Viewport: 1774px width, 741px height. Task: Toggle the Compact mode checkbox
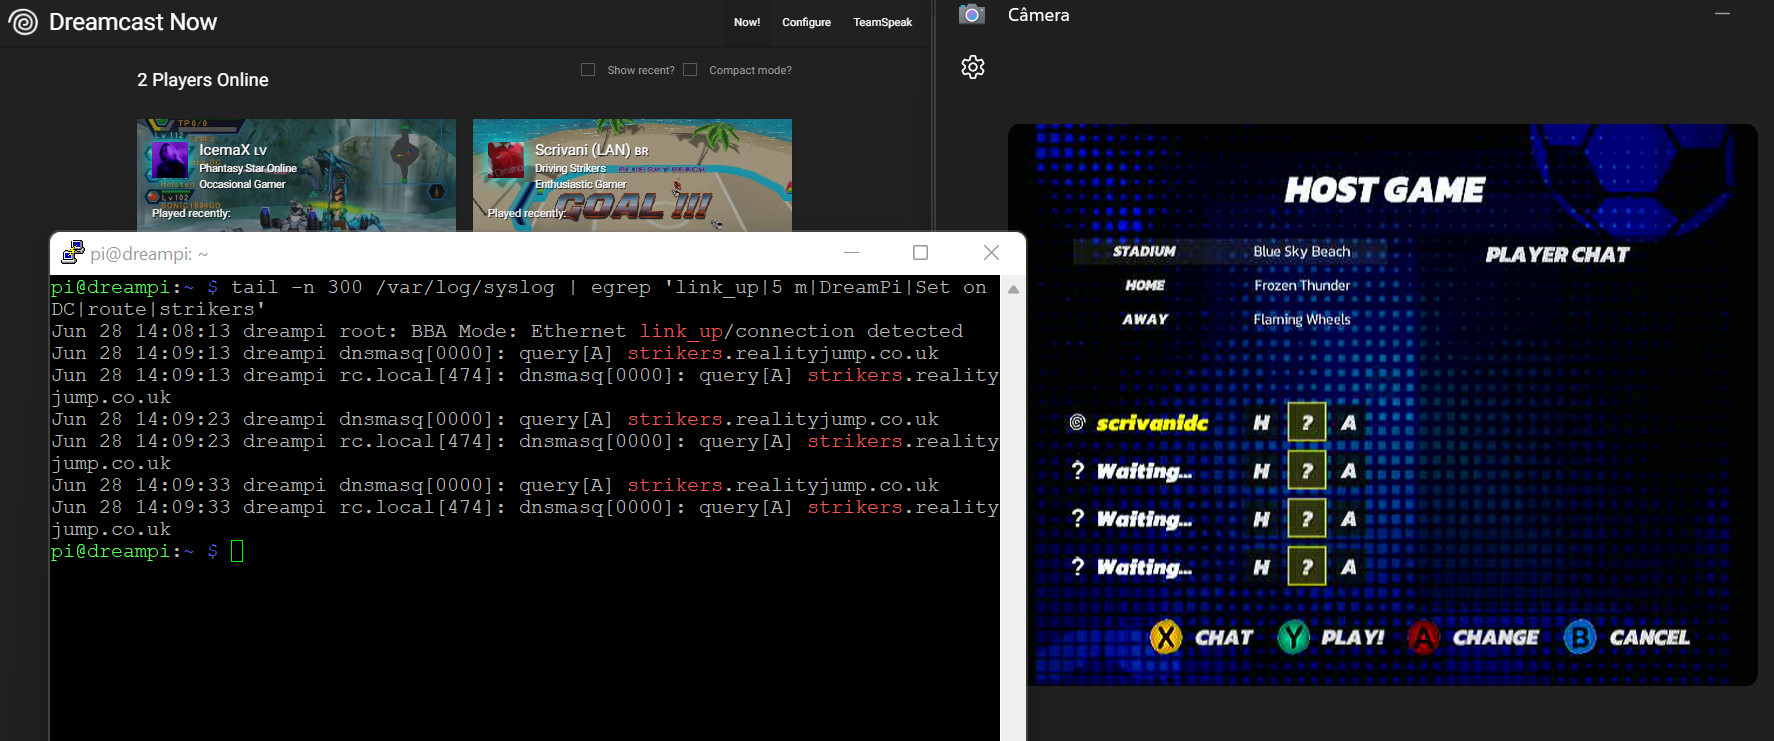click(x=690, y=70)
